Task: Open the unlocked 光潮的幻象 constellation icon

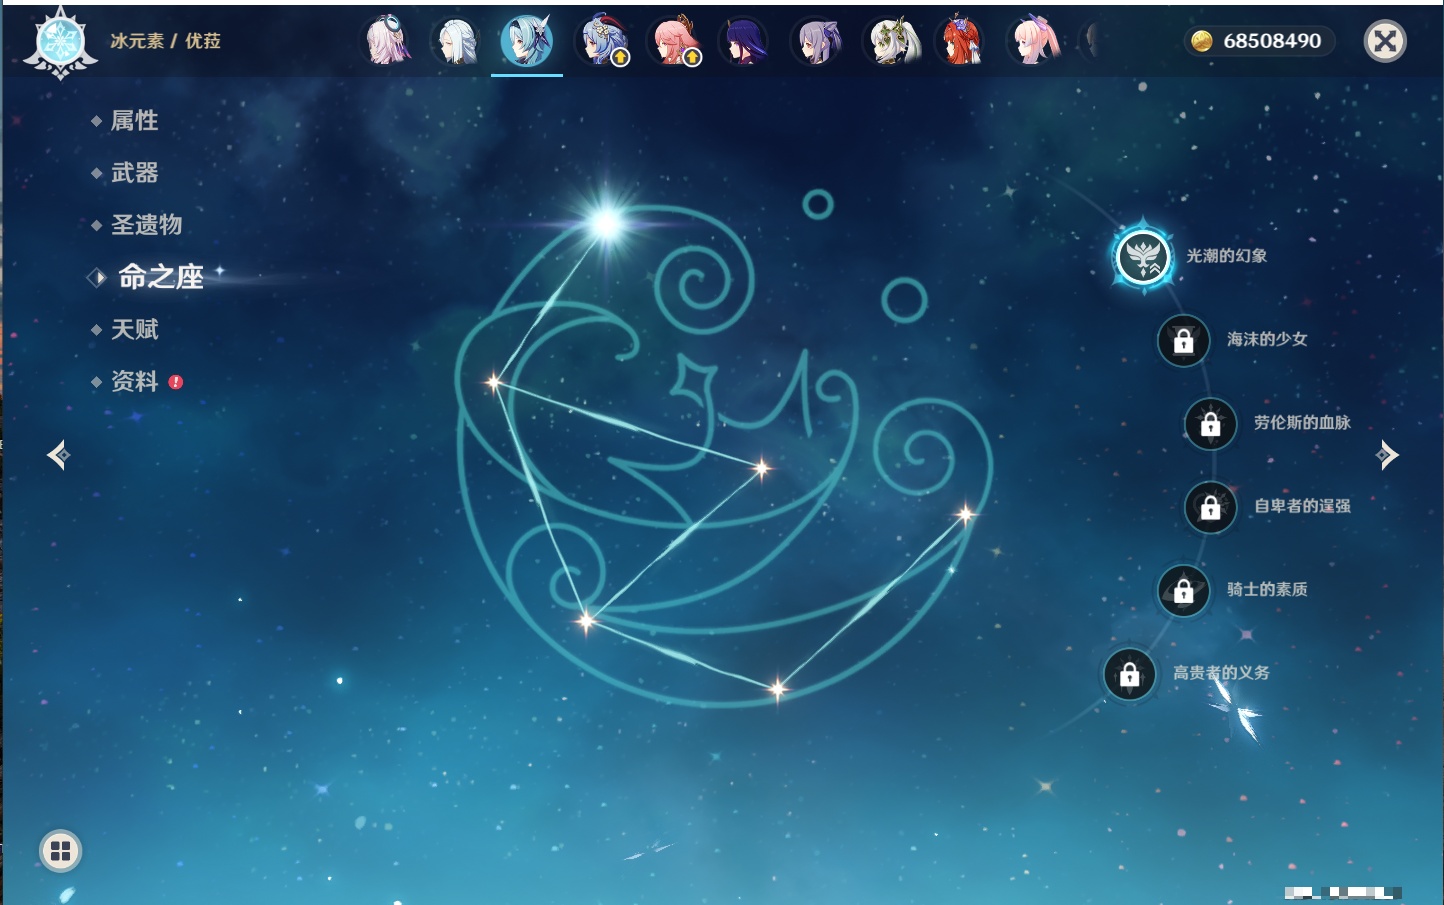Action: click(x=1143, y=257)
